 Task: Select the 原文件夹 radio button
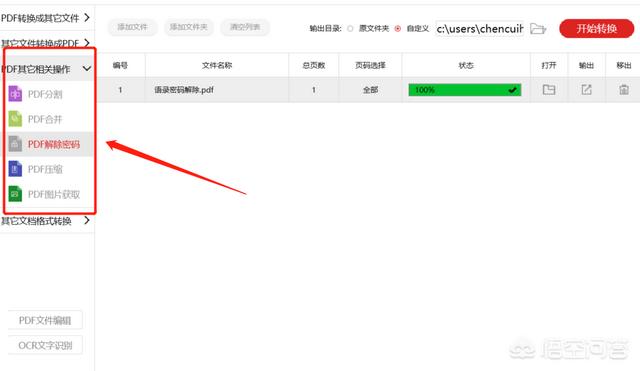coord(350,29)
